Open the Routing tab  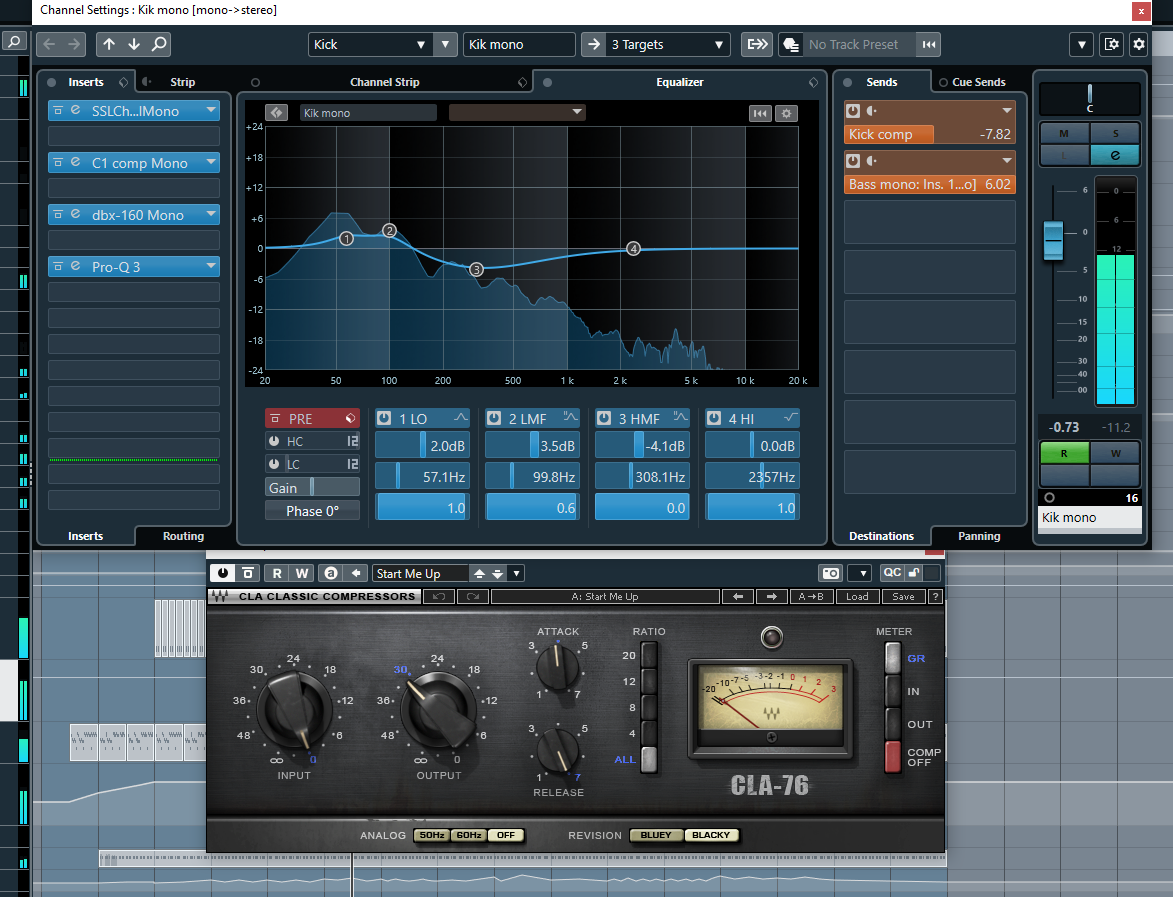click(183, 536)
